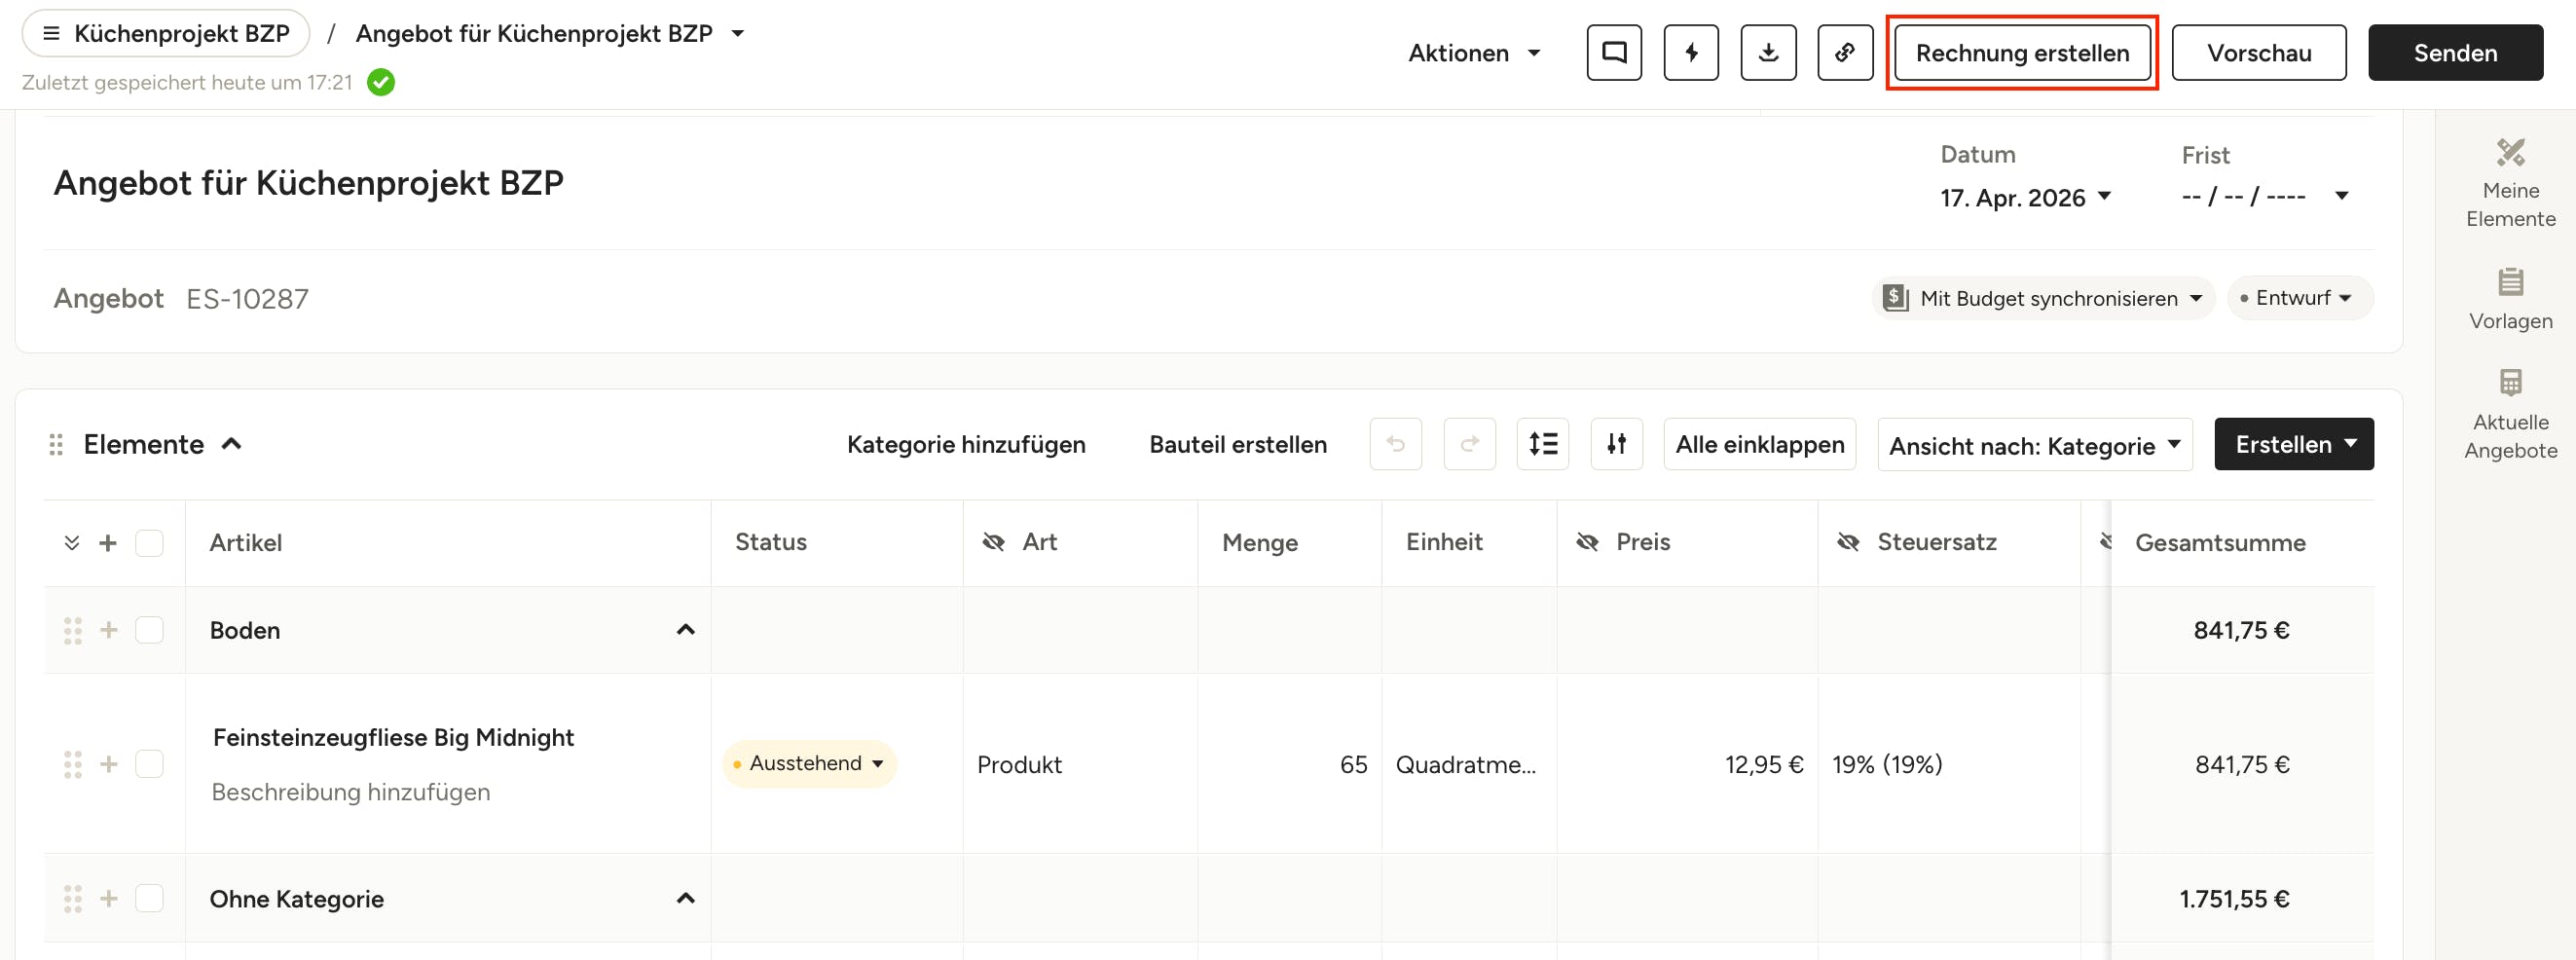The height and width of the screenshot is (960, 2576).
Task: Click the redo arrow in Elemente toolbar
Action: 1469,444
